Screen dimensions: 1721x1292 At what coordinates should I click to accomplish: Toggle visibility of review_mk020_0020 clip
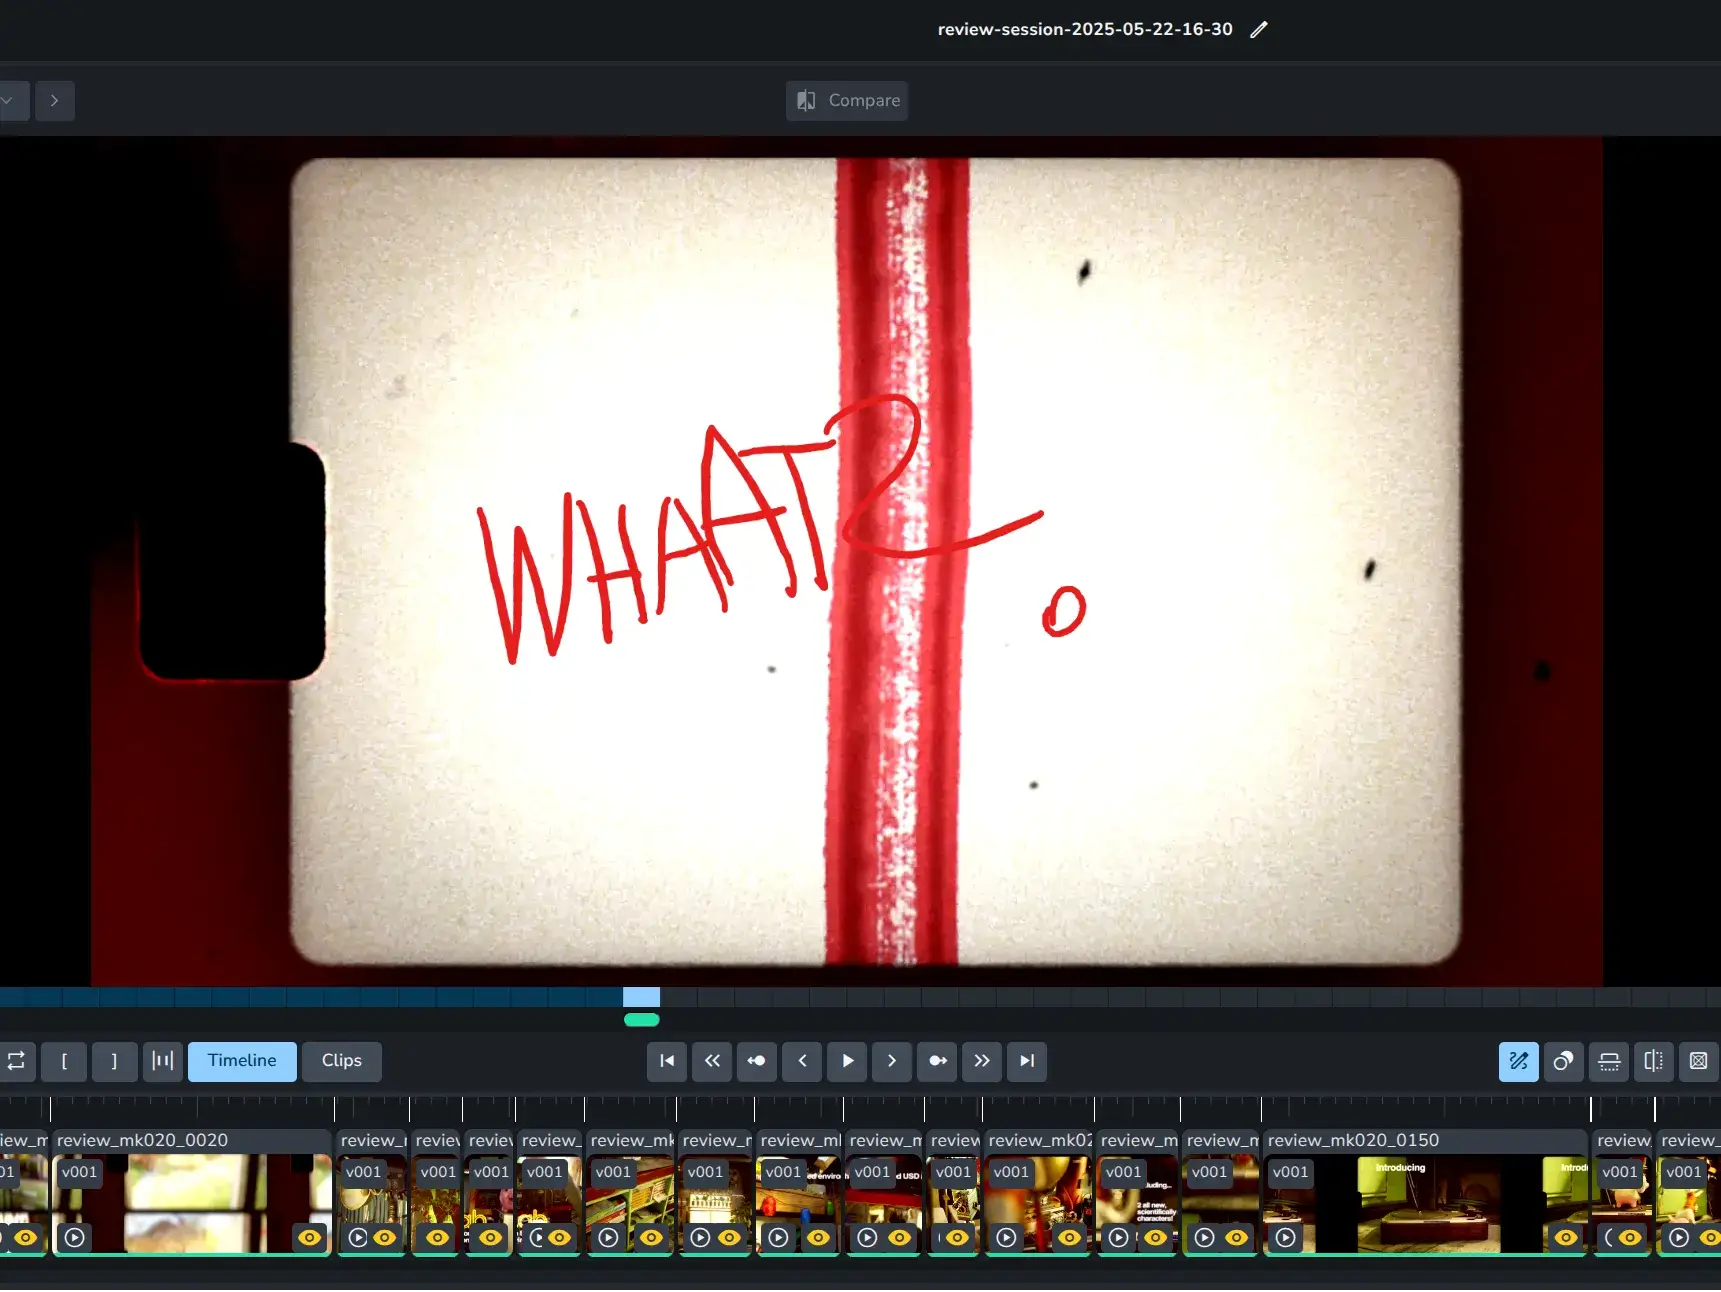pos(310,1237)
